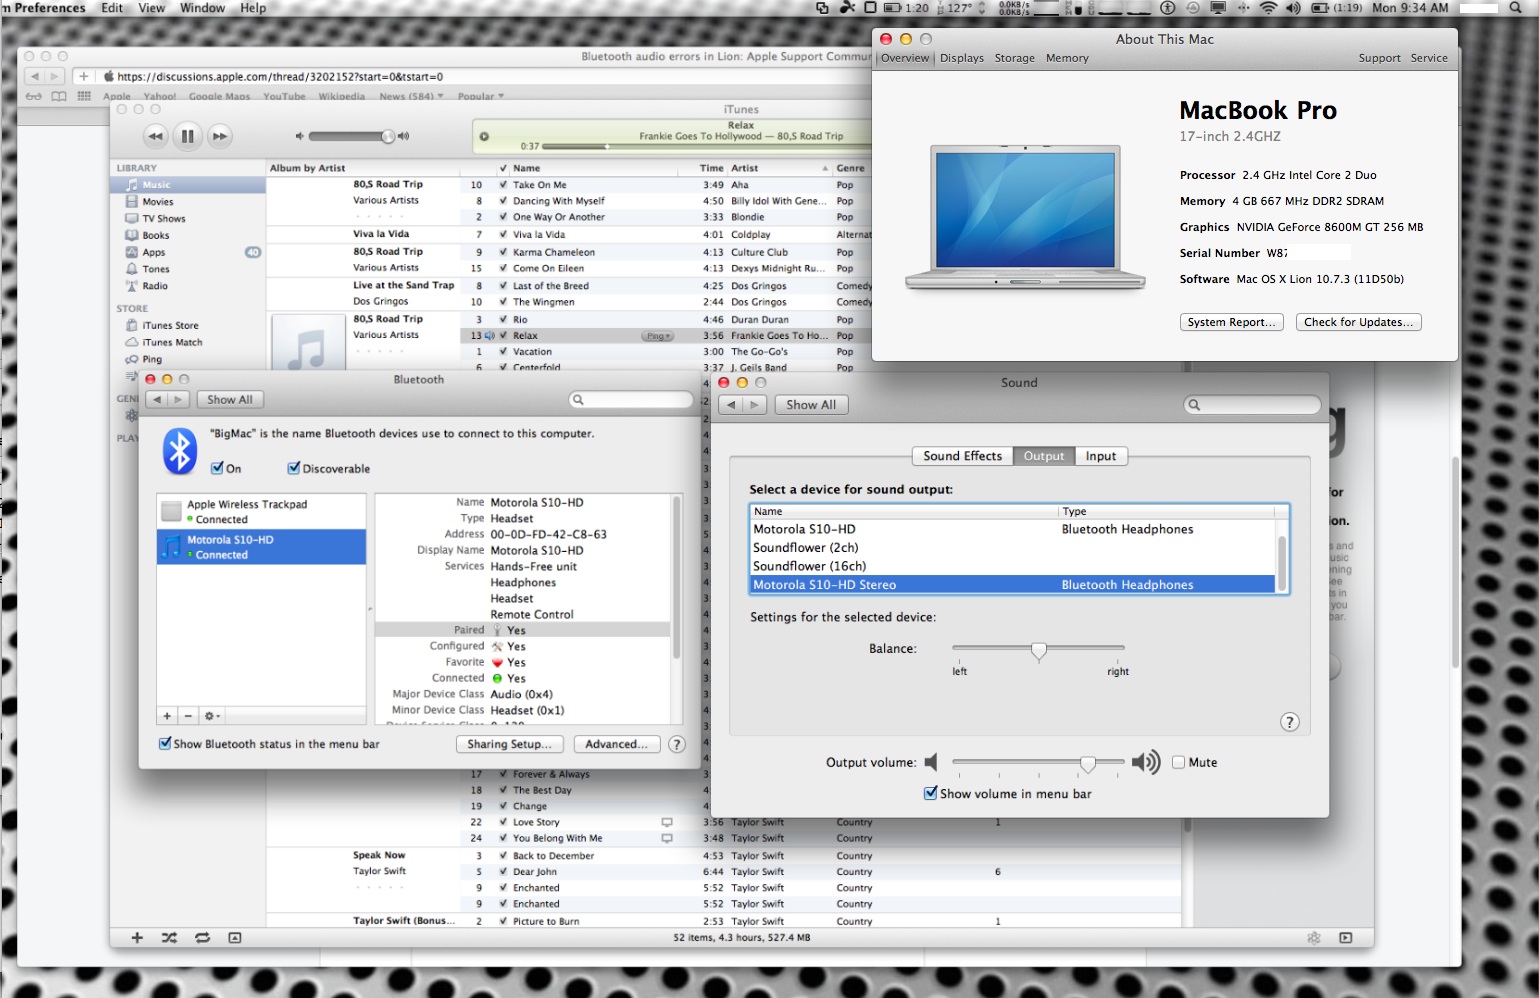This screenshot has height=998, width=1539.
Task: Click the search field in Sound preferences
Action: point(1252,405)
